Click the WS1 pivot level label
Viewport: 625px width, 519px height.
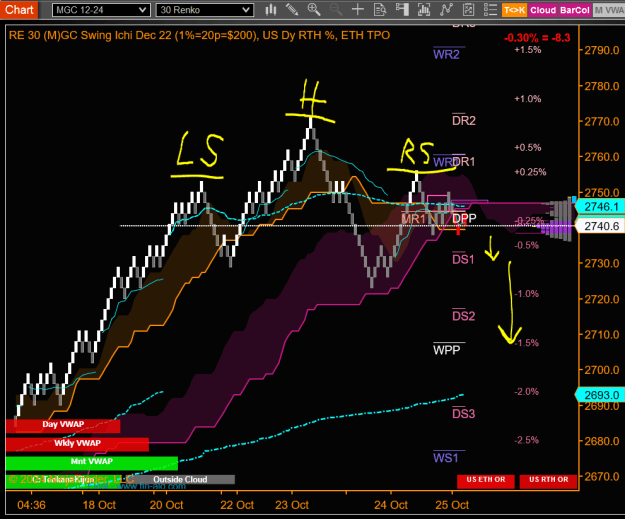pyautogui.click(x=446, y=458)
